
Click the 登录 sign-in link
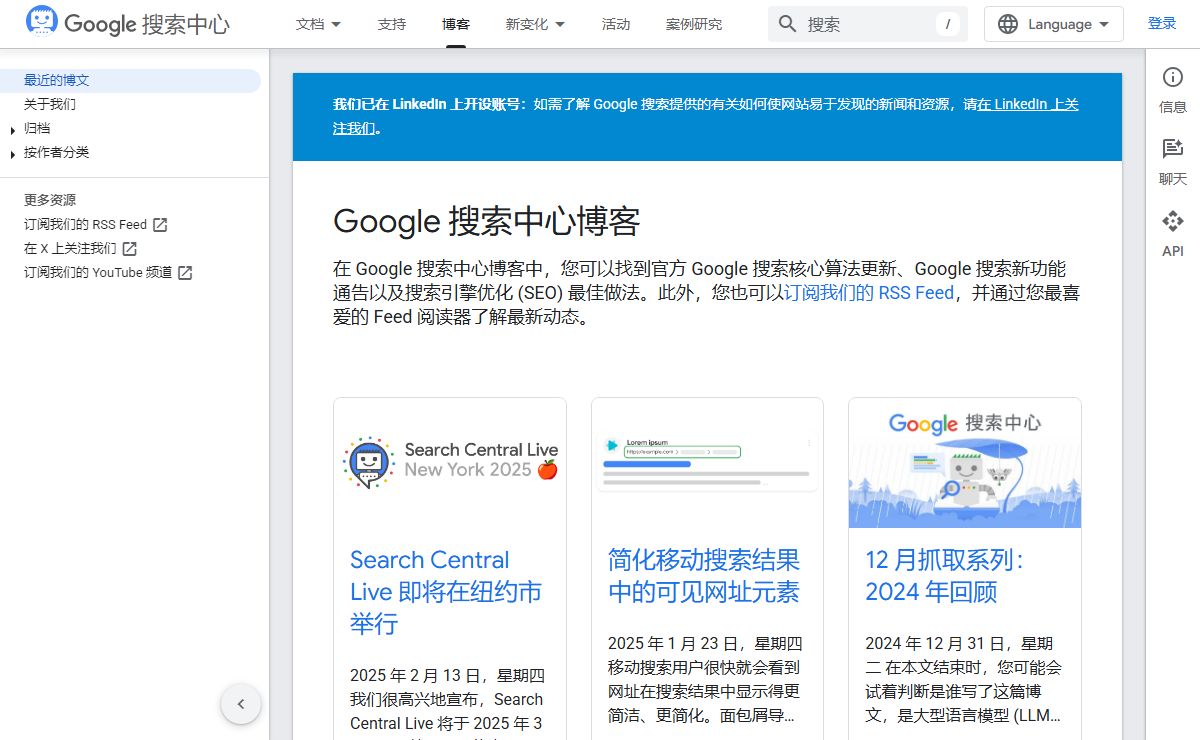[x=1162, y=24]
